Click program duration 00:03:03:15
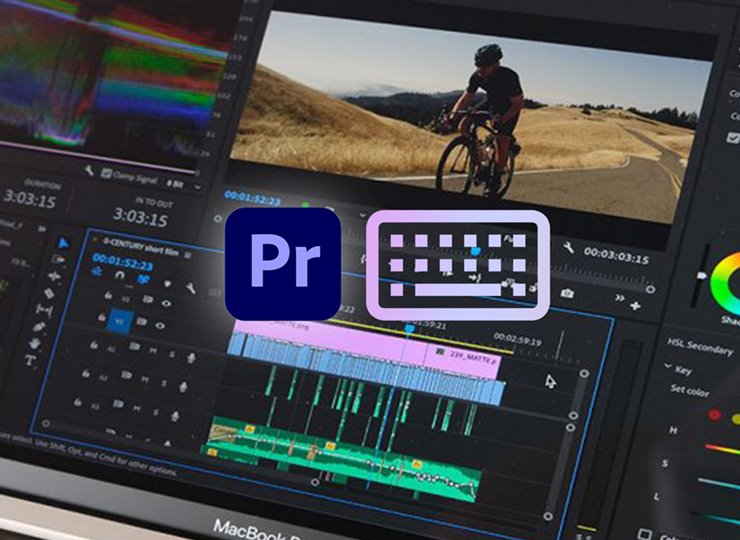Image resolution: width=740 pixels, height=540 pixels. pyautogui.click(x=616, y=256)
